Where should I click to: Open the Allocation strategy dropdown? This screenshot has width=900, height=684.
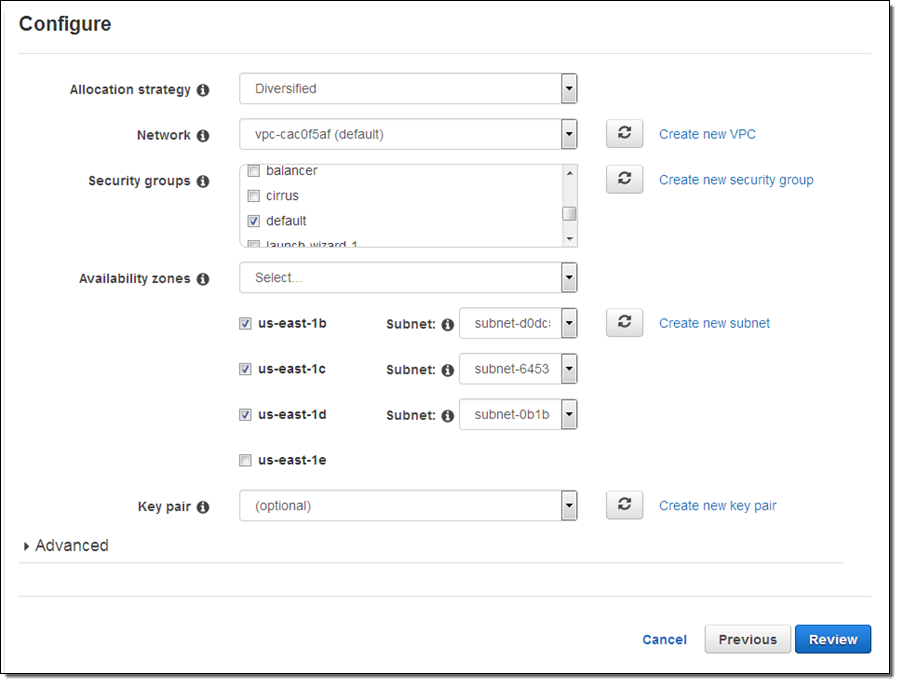tap(408, 89)
